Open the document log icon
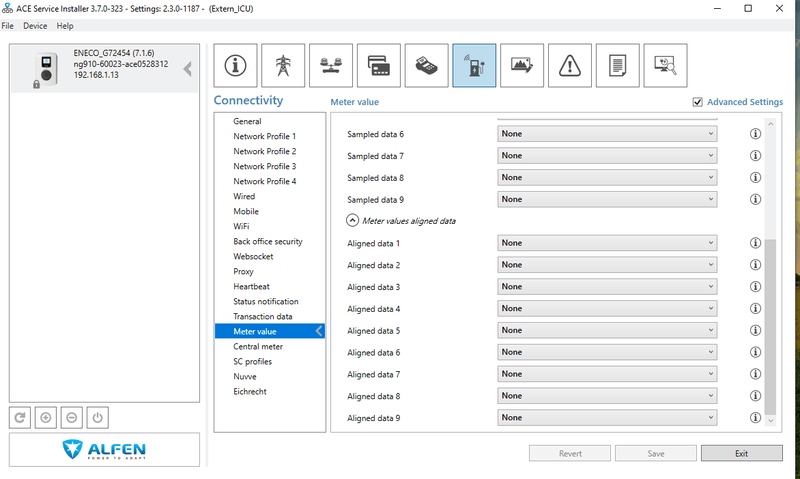Viewport: 800px width, 479px height. coord(617,65)
